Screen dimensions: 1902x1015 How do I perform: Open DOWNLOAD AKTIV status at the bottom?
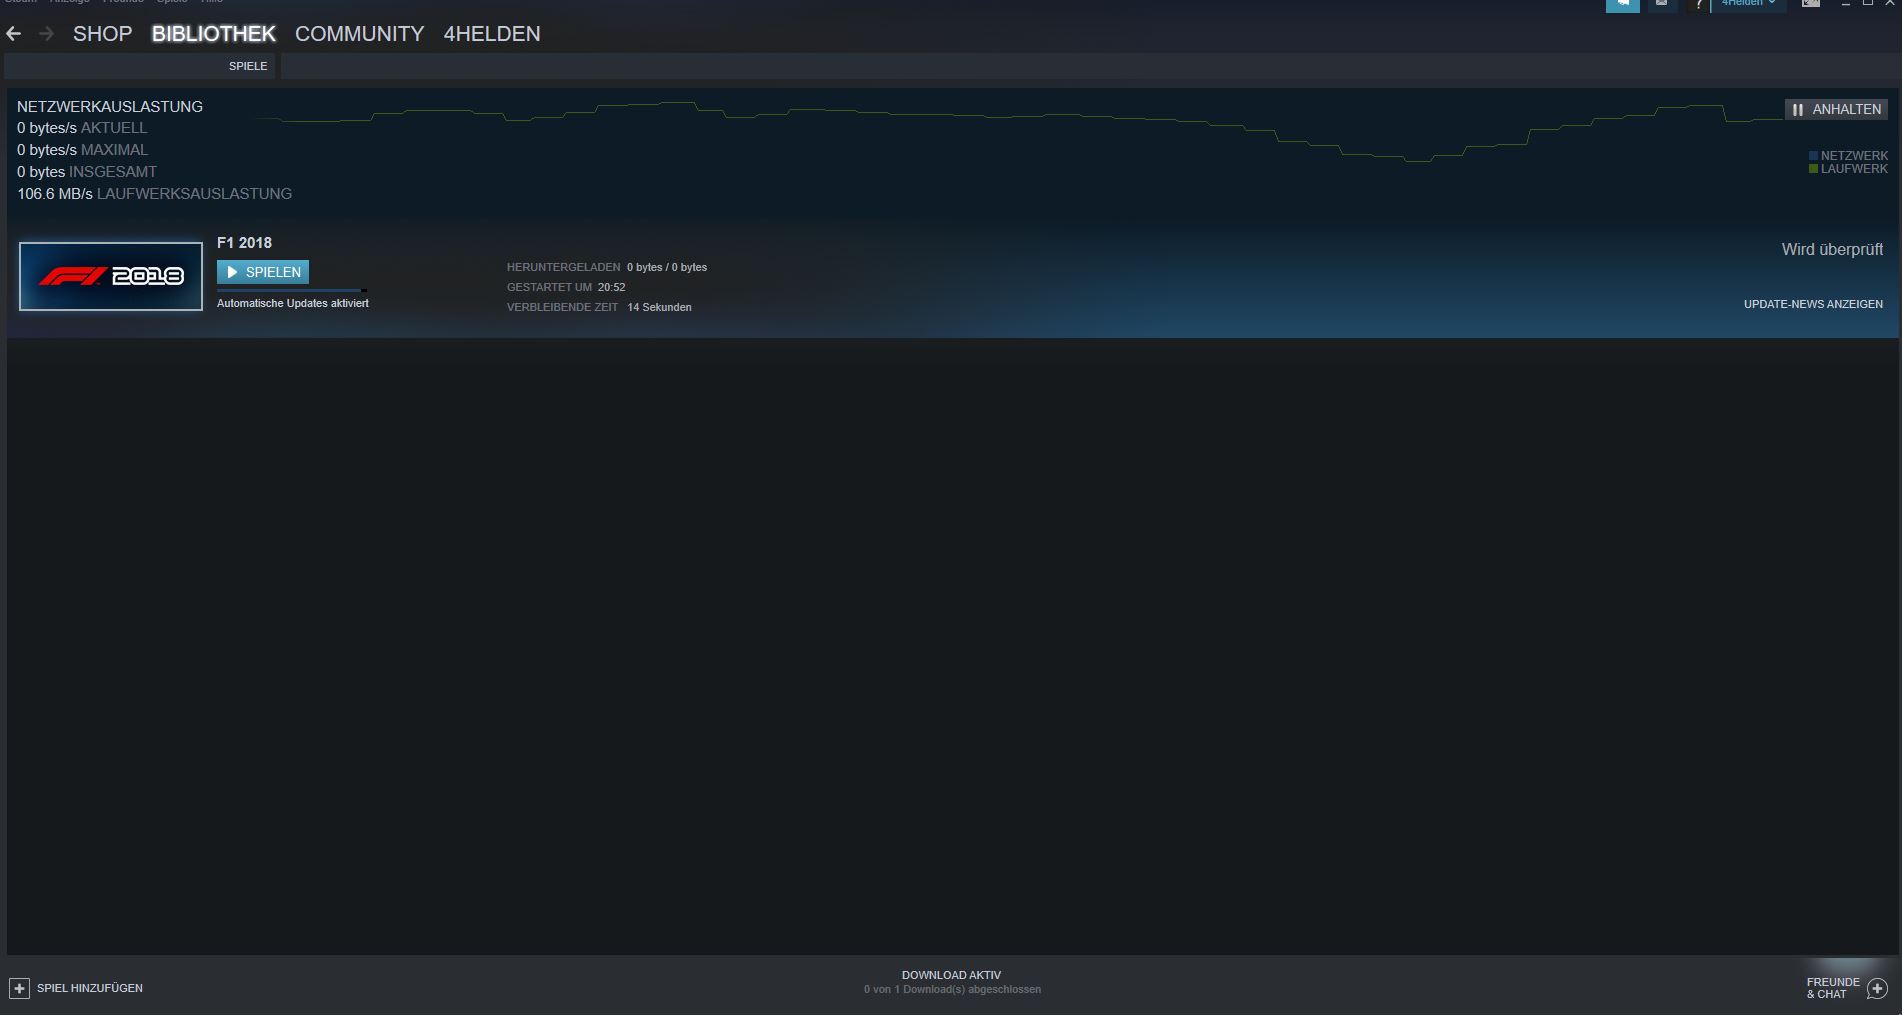click(x=951, y=975)
